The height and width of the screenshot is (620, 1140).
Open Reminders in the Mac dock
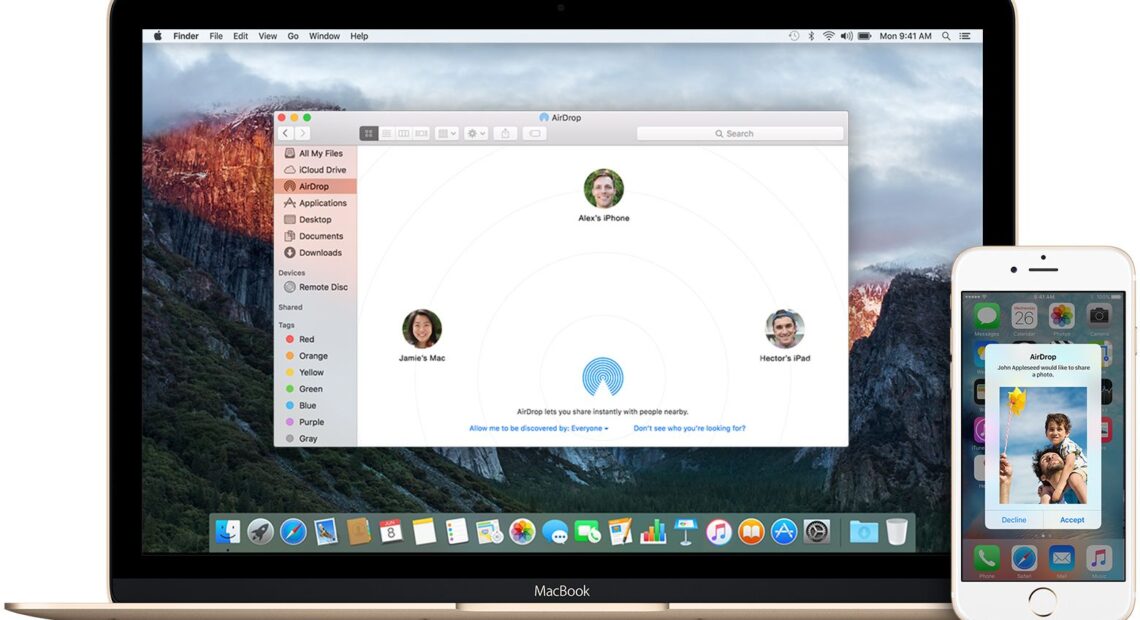point(457,532)
